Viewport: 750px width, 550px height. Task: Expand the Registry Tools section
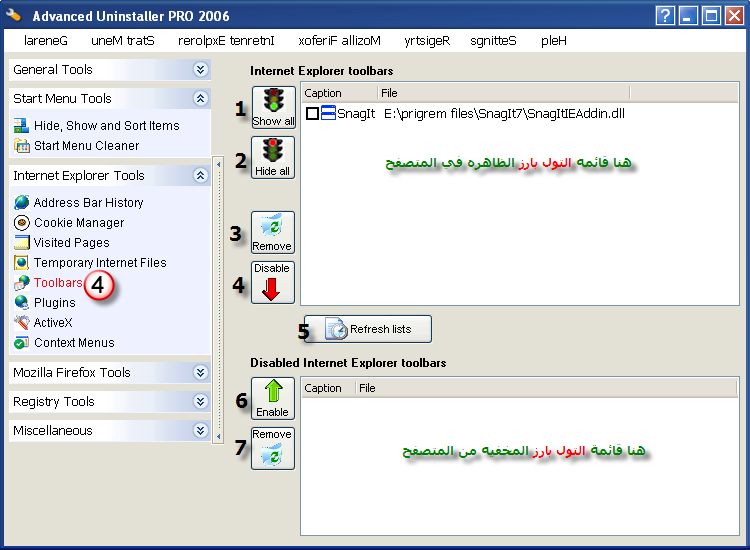tap(200, 401)
